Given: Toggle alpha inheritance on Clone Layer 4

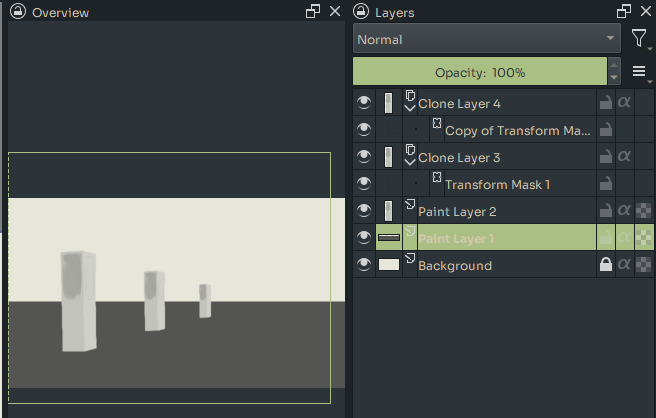Looking at the screenshot, I should pyautogui.click(x=624, y=103).
